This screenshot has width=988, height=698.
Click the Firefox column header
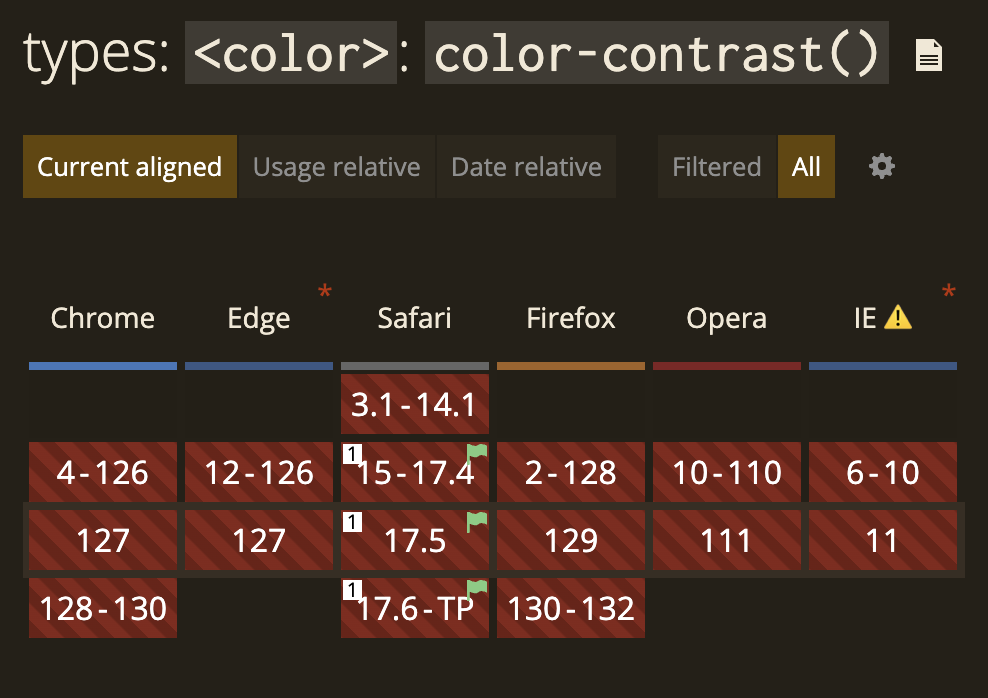coord(571,318)
